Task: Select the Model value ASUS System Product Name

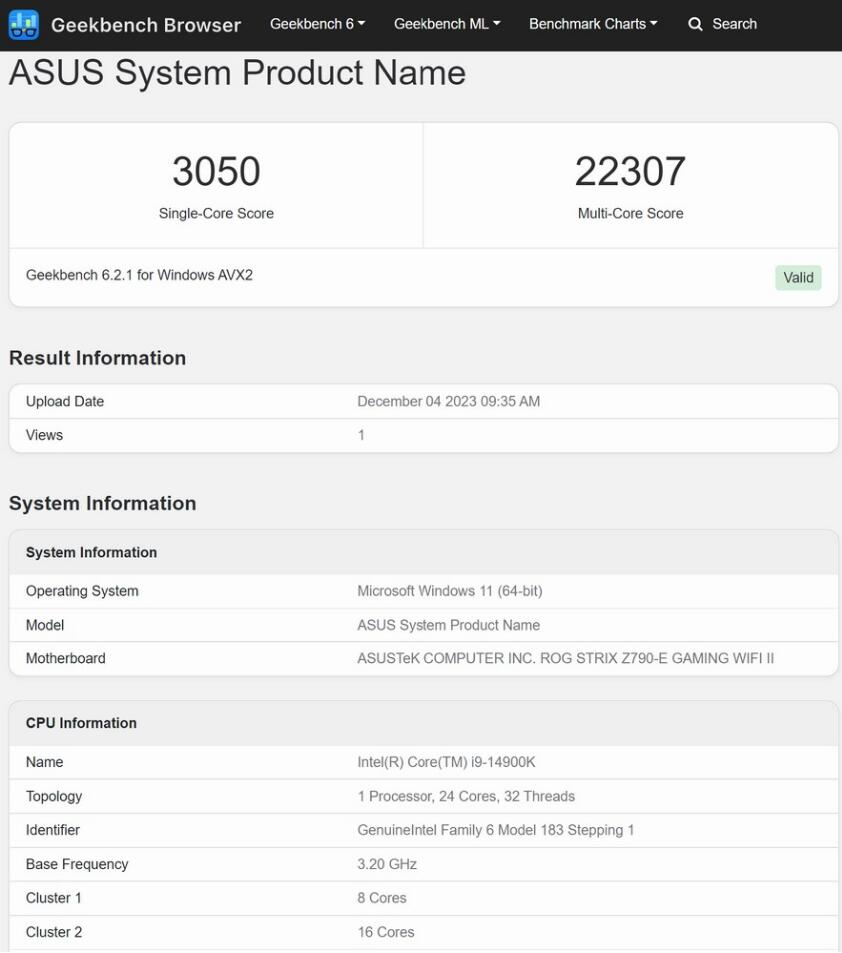Action: pos(449,625)
